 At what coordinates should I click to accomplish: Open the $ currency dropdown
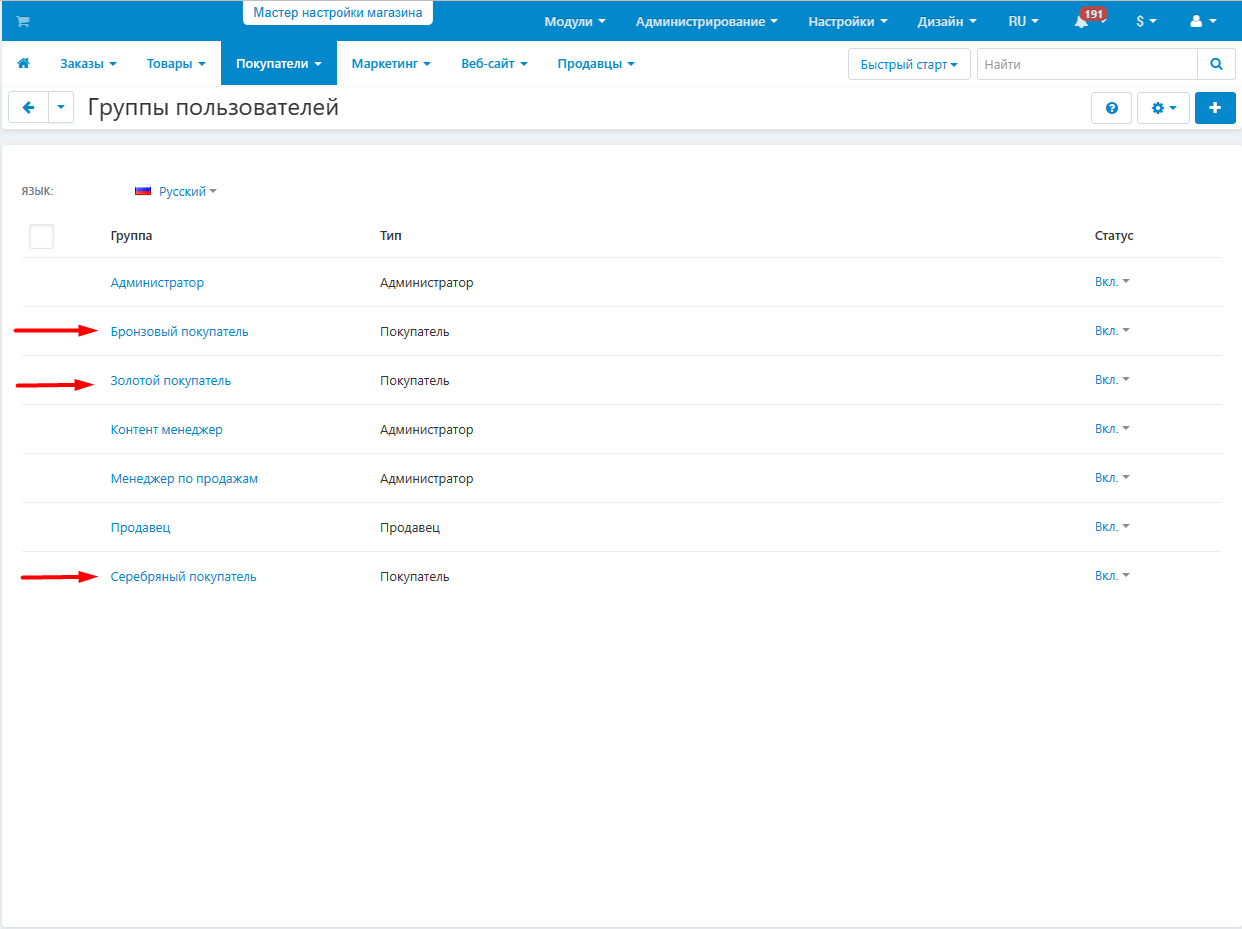tap(1146, 21)
